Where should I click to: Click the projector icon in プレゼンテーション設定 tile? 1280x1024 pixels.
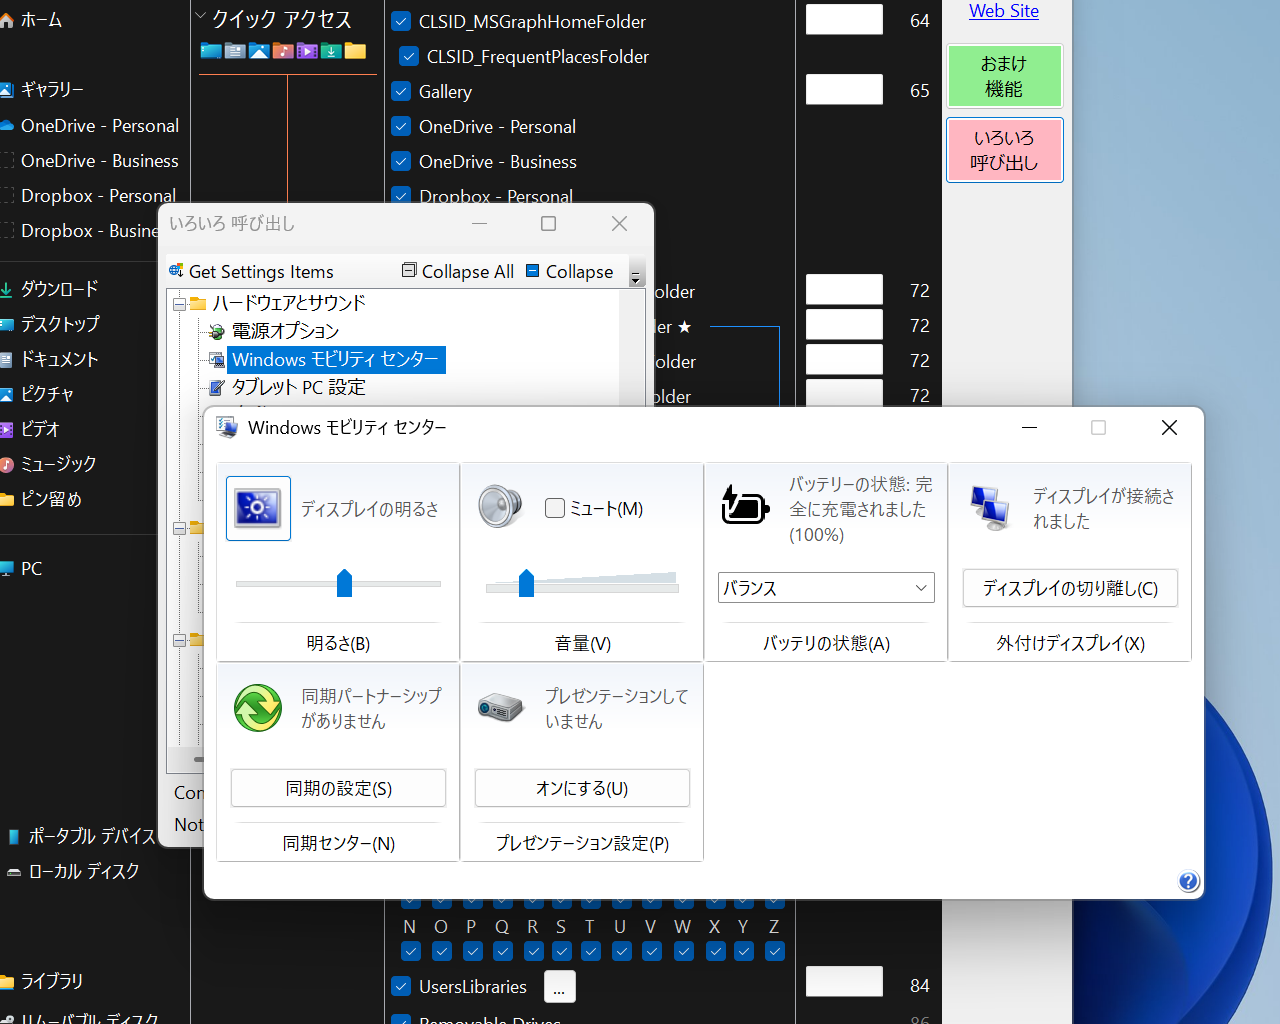pos(500,706)
